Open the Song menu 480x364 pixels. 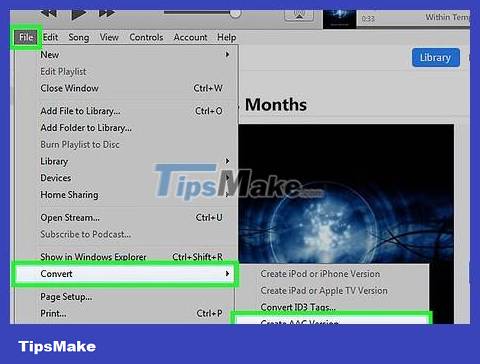(79, 37)
